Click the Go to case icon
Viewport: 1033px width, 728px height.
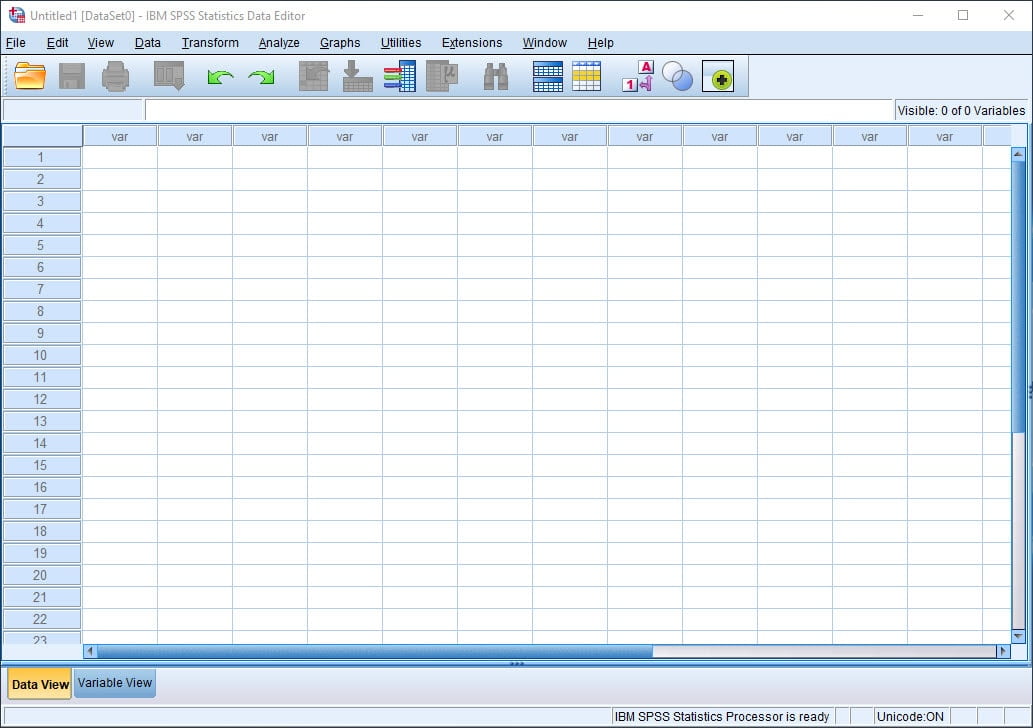coord(314,76)
